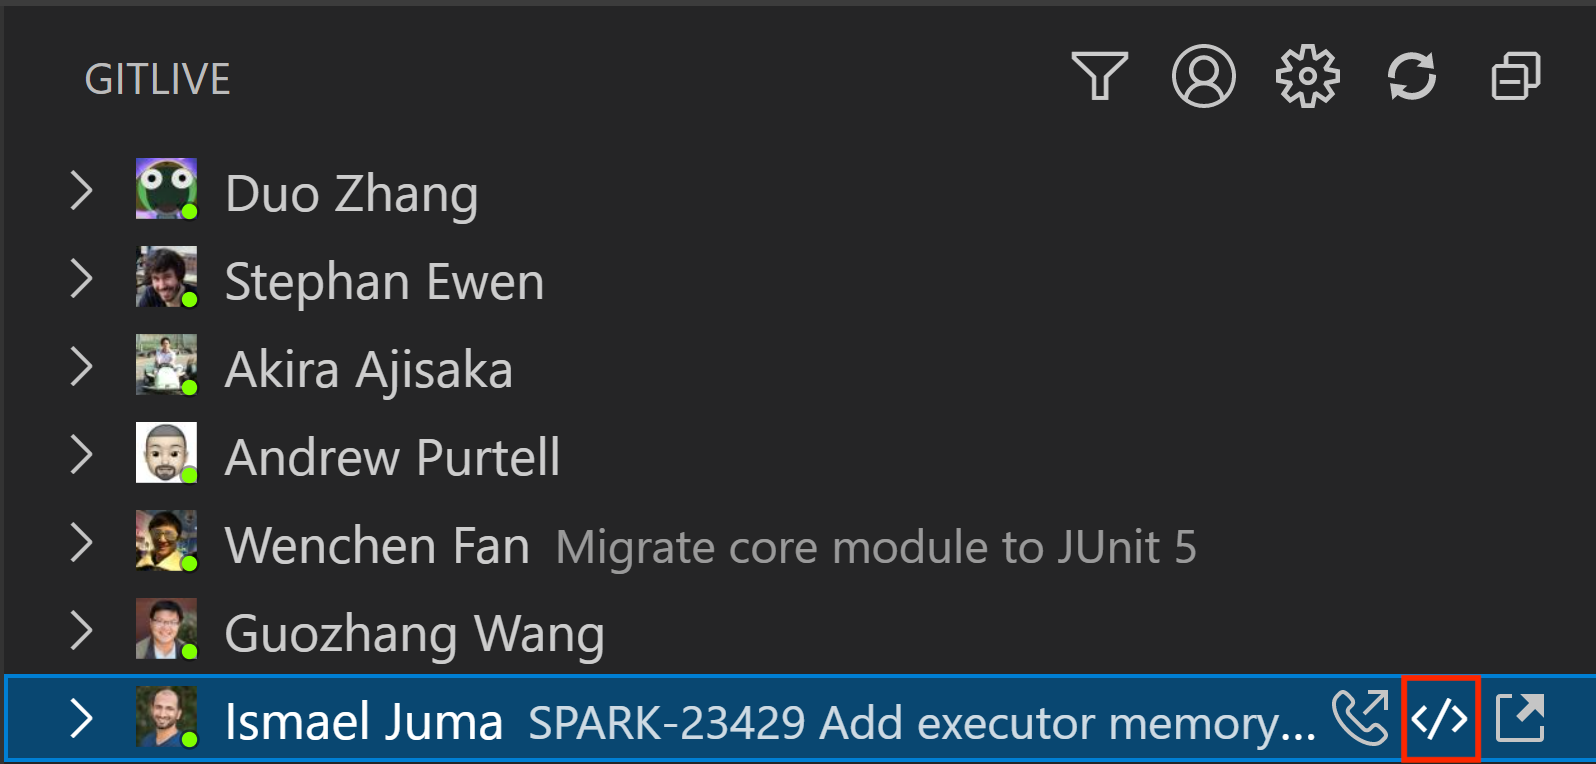Select Wenchen Fan in the team list

(377, 546)
